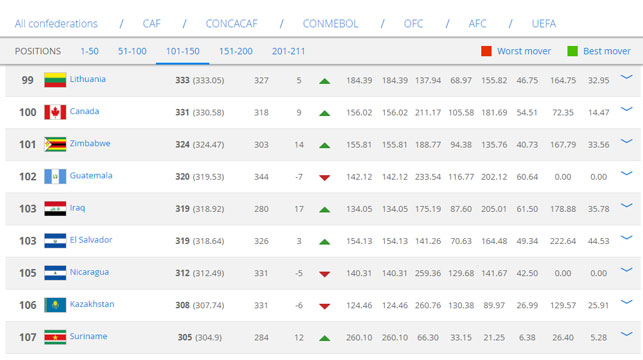Click Suriname's points 305 (304.9)
The height and width of the screenshot is (360, 643).
click(200, 337)
